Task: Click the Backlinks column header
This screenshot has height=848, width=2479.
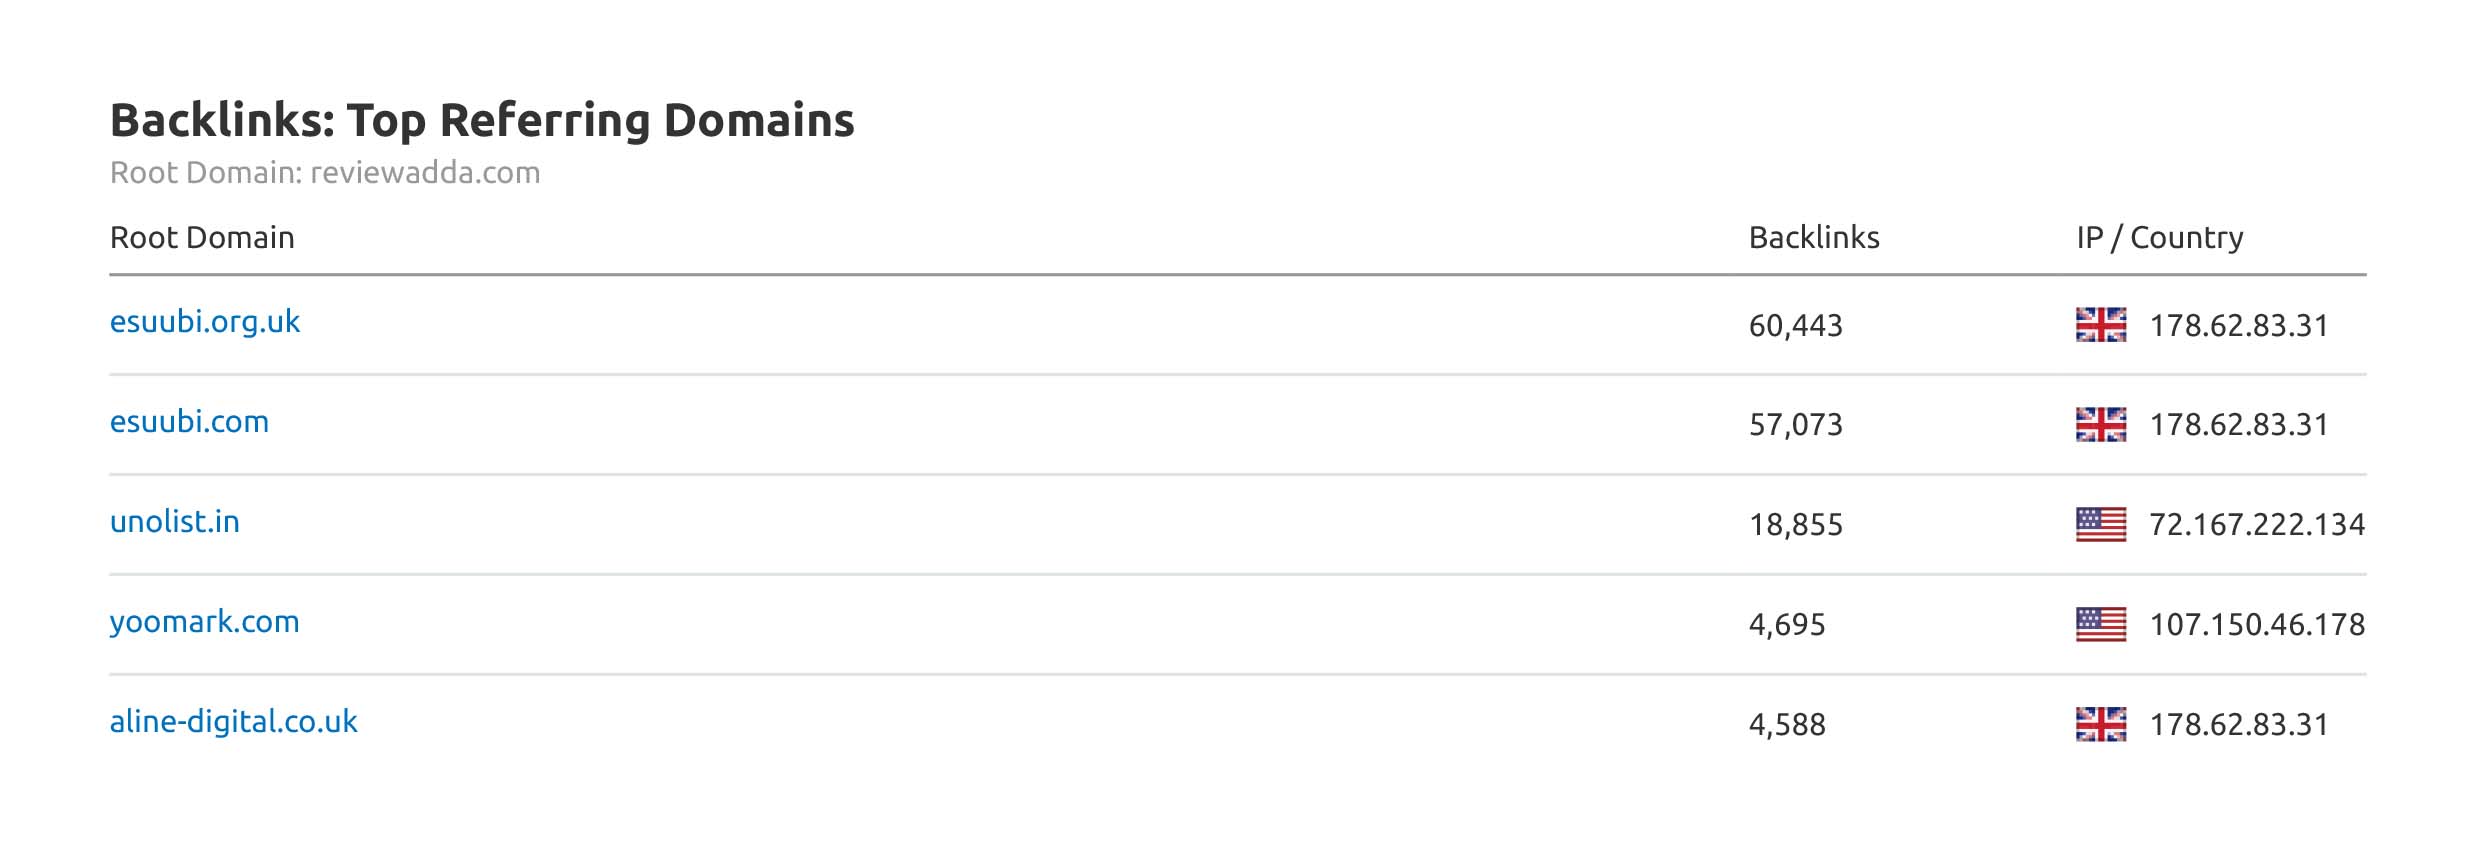Action: [1813, 238]
